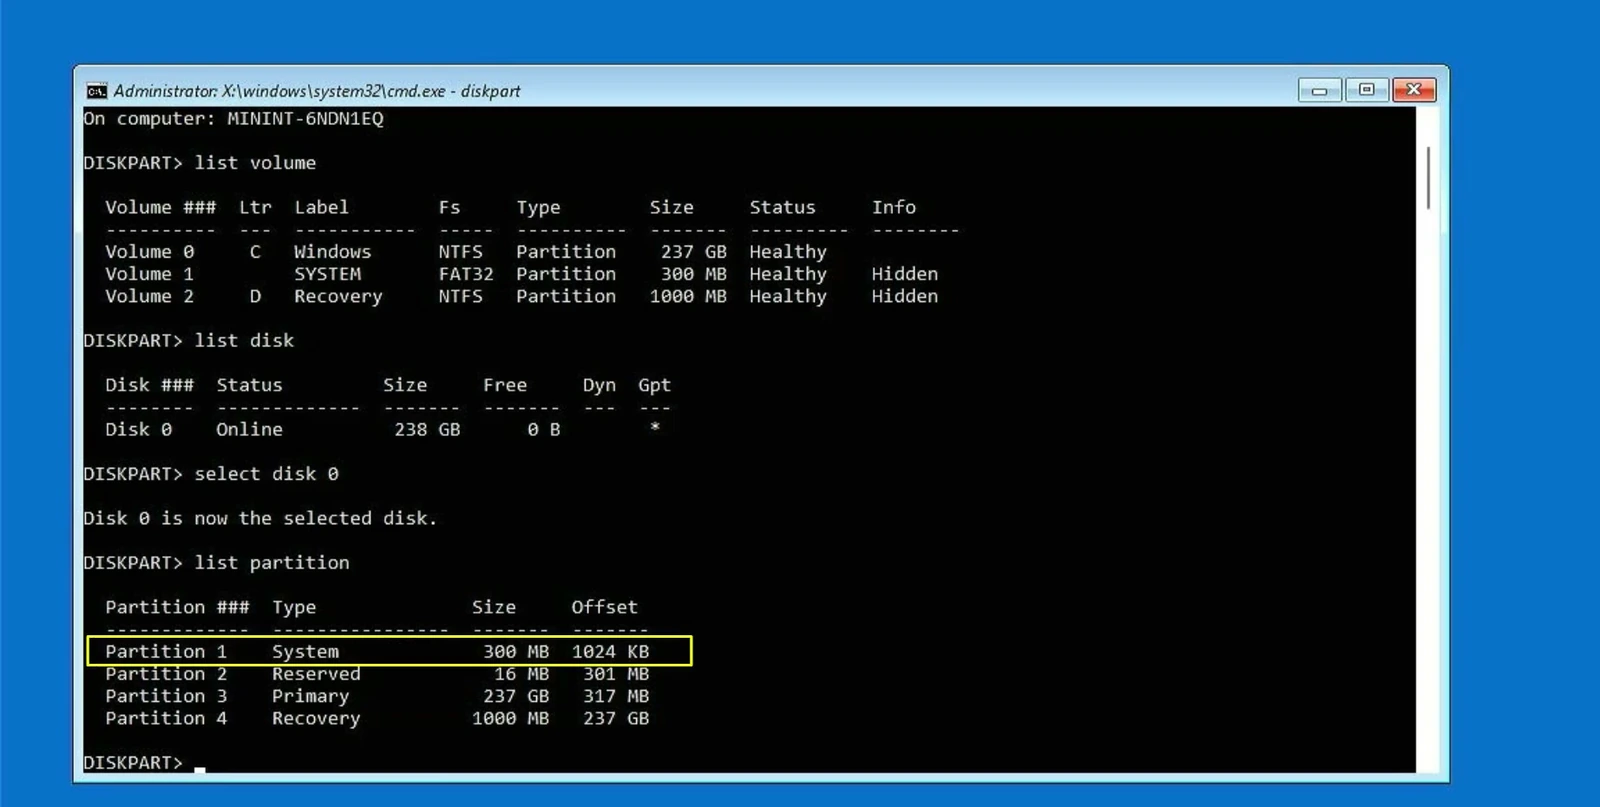Select 'Partition 4' in the partition list
The image size is (1600, 807).
pyautogui.click(x=166, y=718)
